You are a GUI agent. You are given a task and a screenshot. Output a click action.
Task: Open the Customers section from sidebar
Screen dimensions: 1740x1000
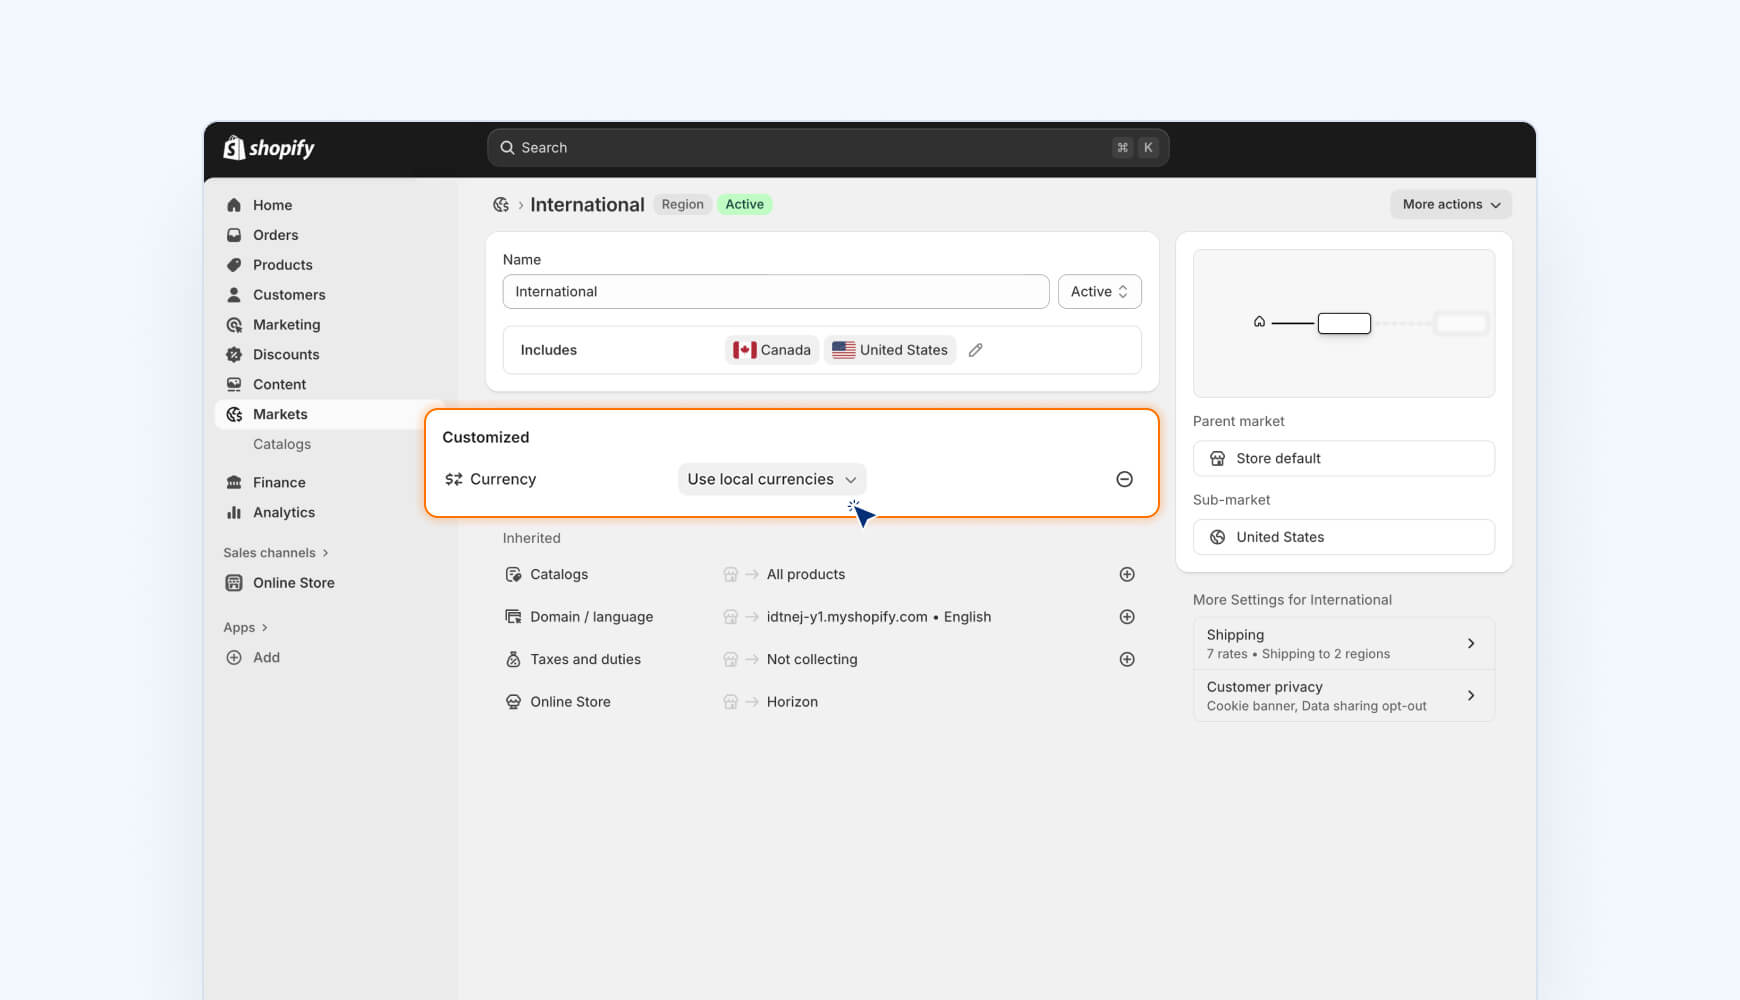(x=234, y=294)
